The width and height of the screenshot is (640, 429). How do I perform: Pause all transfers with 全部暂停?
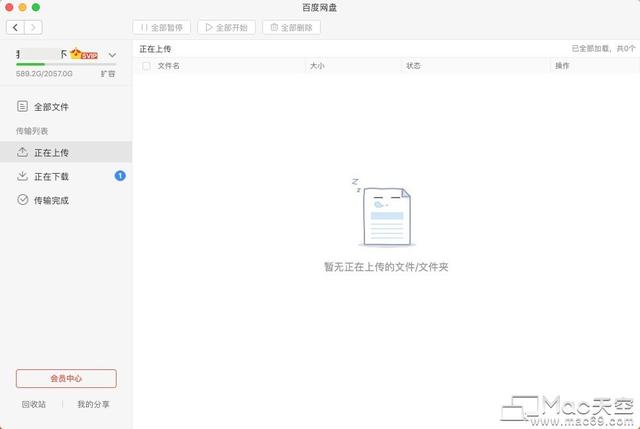point(162,27)
